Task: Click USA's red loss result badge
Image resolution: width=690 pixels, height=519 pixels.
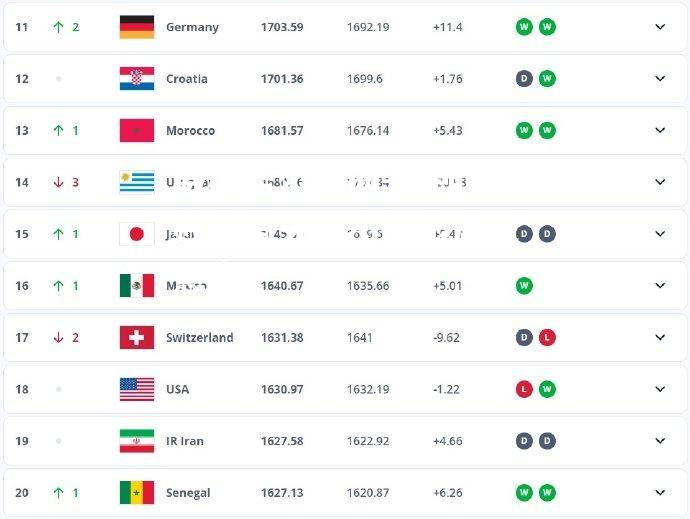Action: coord(524,389)
